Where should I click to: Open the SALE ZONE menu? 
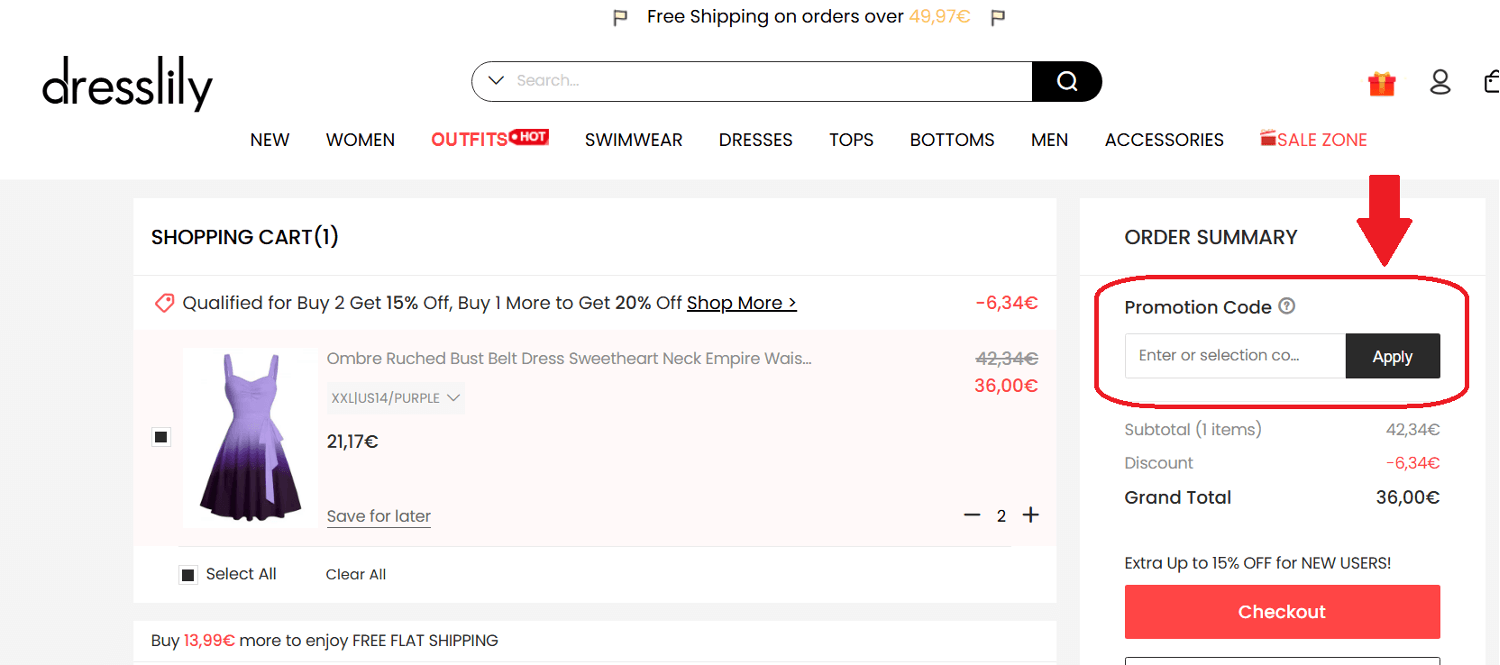1313,139
